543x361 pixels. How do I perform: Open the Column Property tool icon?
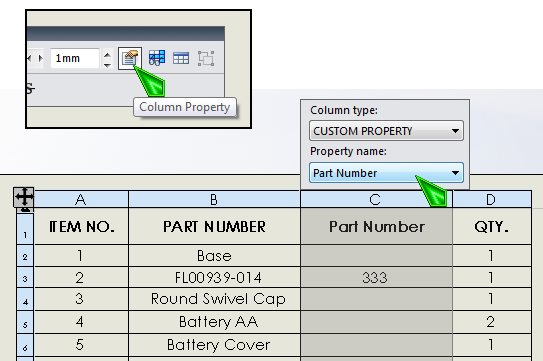click(130, 58)
